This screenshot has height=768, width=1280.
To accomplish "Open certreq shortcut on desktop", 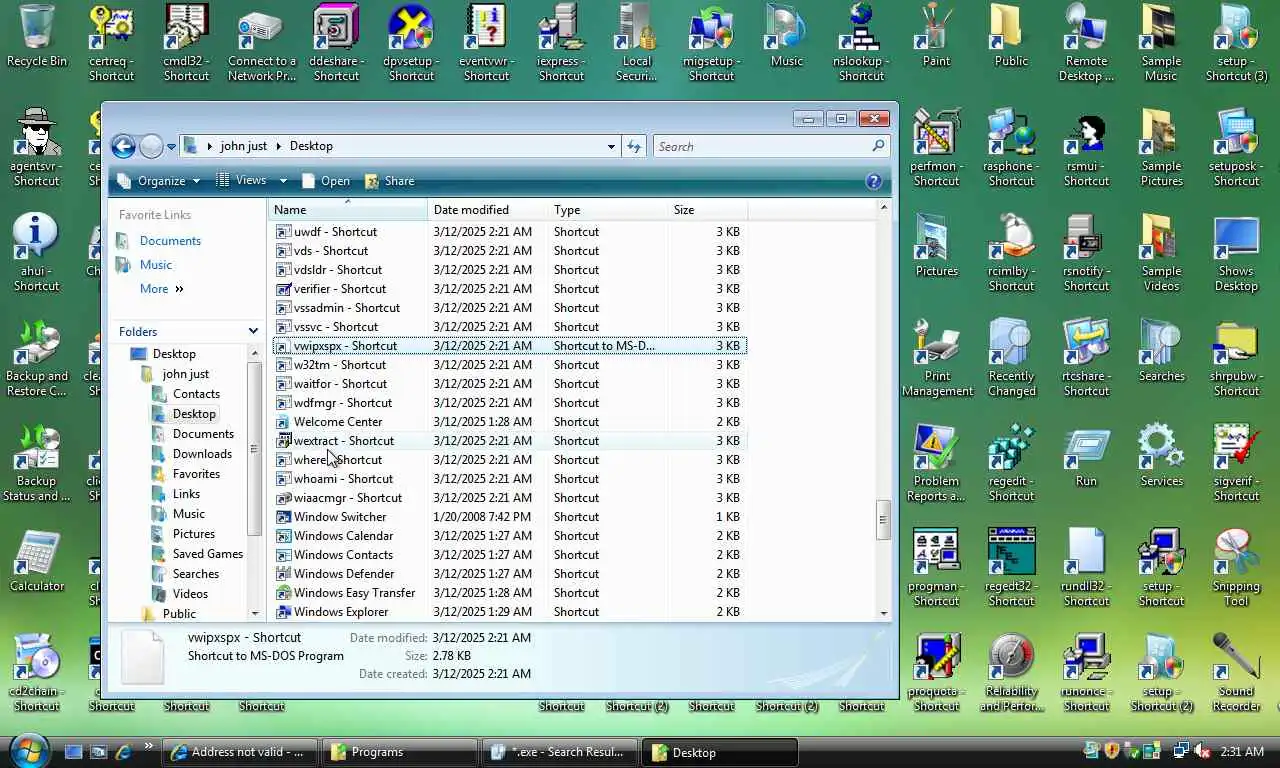I will point(111,43).
